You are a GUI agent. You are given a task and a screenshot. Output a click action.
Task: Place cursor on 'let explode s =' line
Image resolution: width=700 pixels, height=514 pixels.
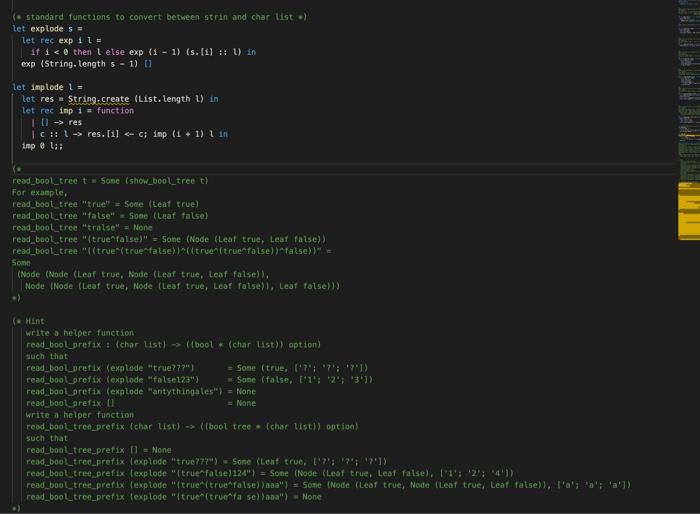coord(47,29)
